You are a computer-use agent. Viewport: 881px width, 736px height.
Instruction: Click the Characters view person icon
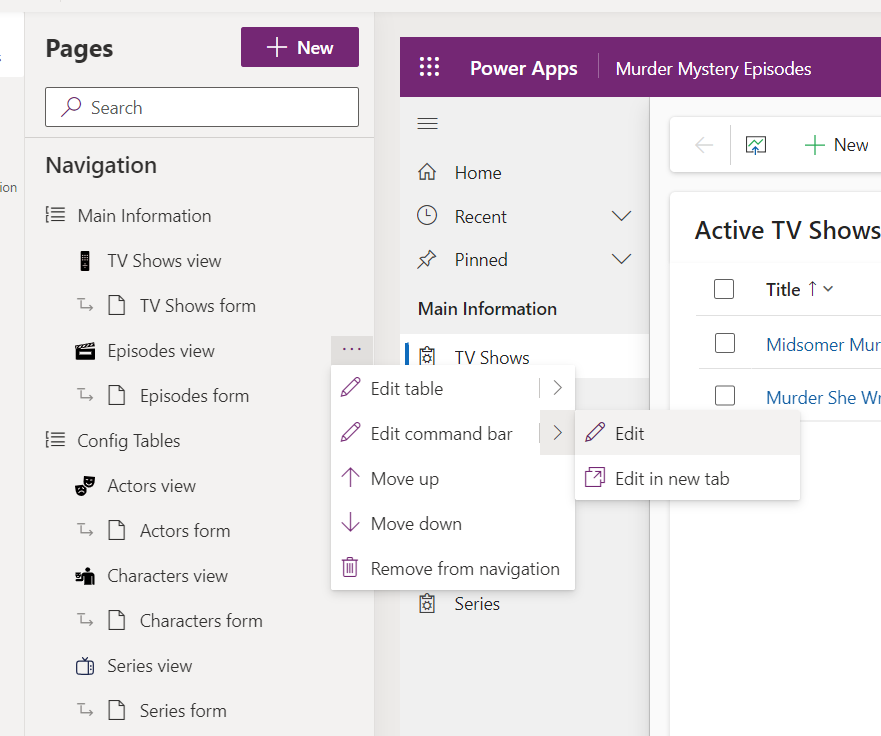85,576
